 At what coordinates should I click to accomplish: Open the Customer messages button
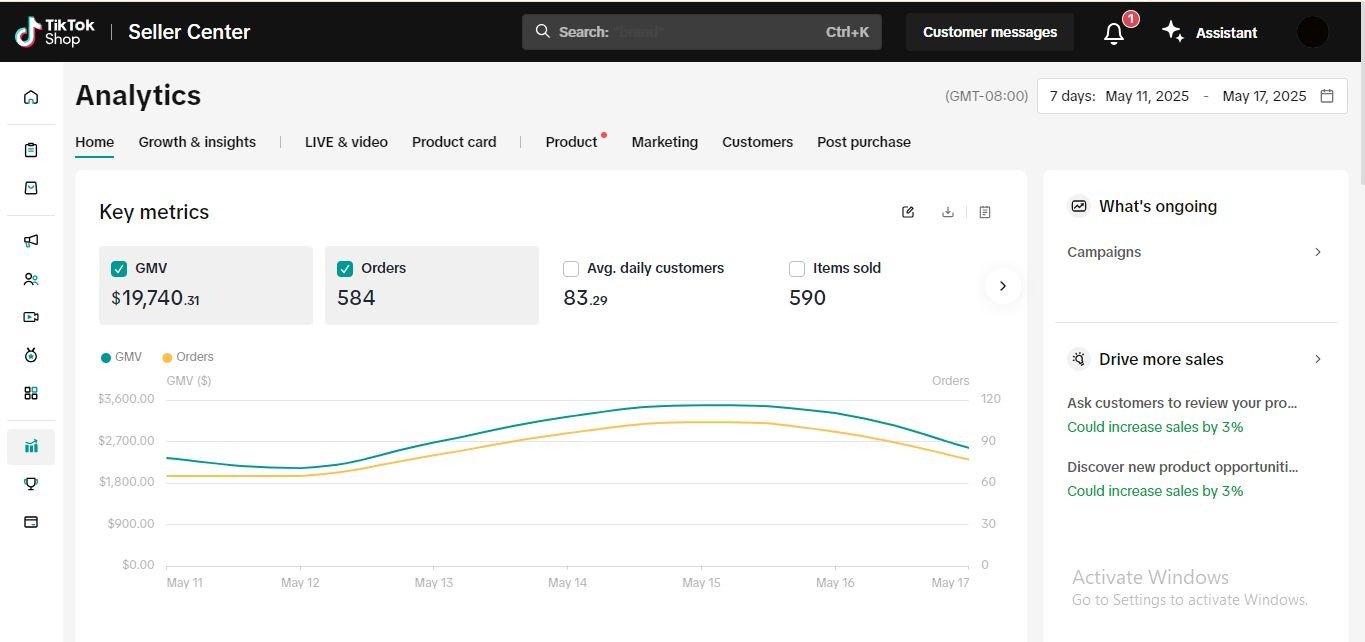(990, 32)
